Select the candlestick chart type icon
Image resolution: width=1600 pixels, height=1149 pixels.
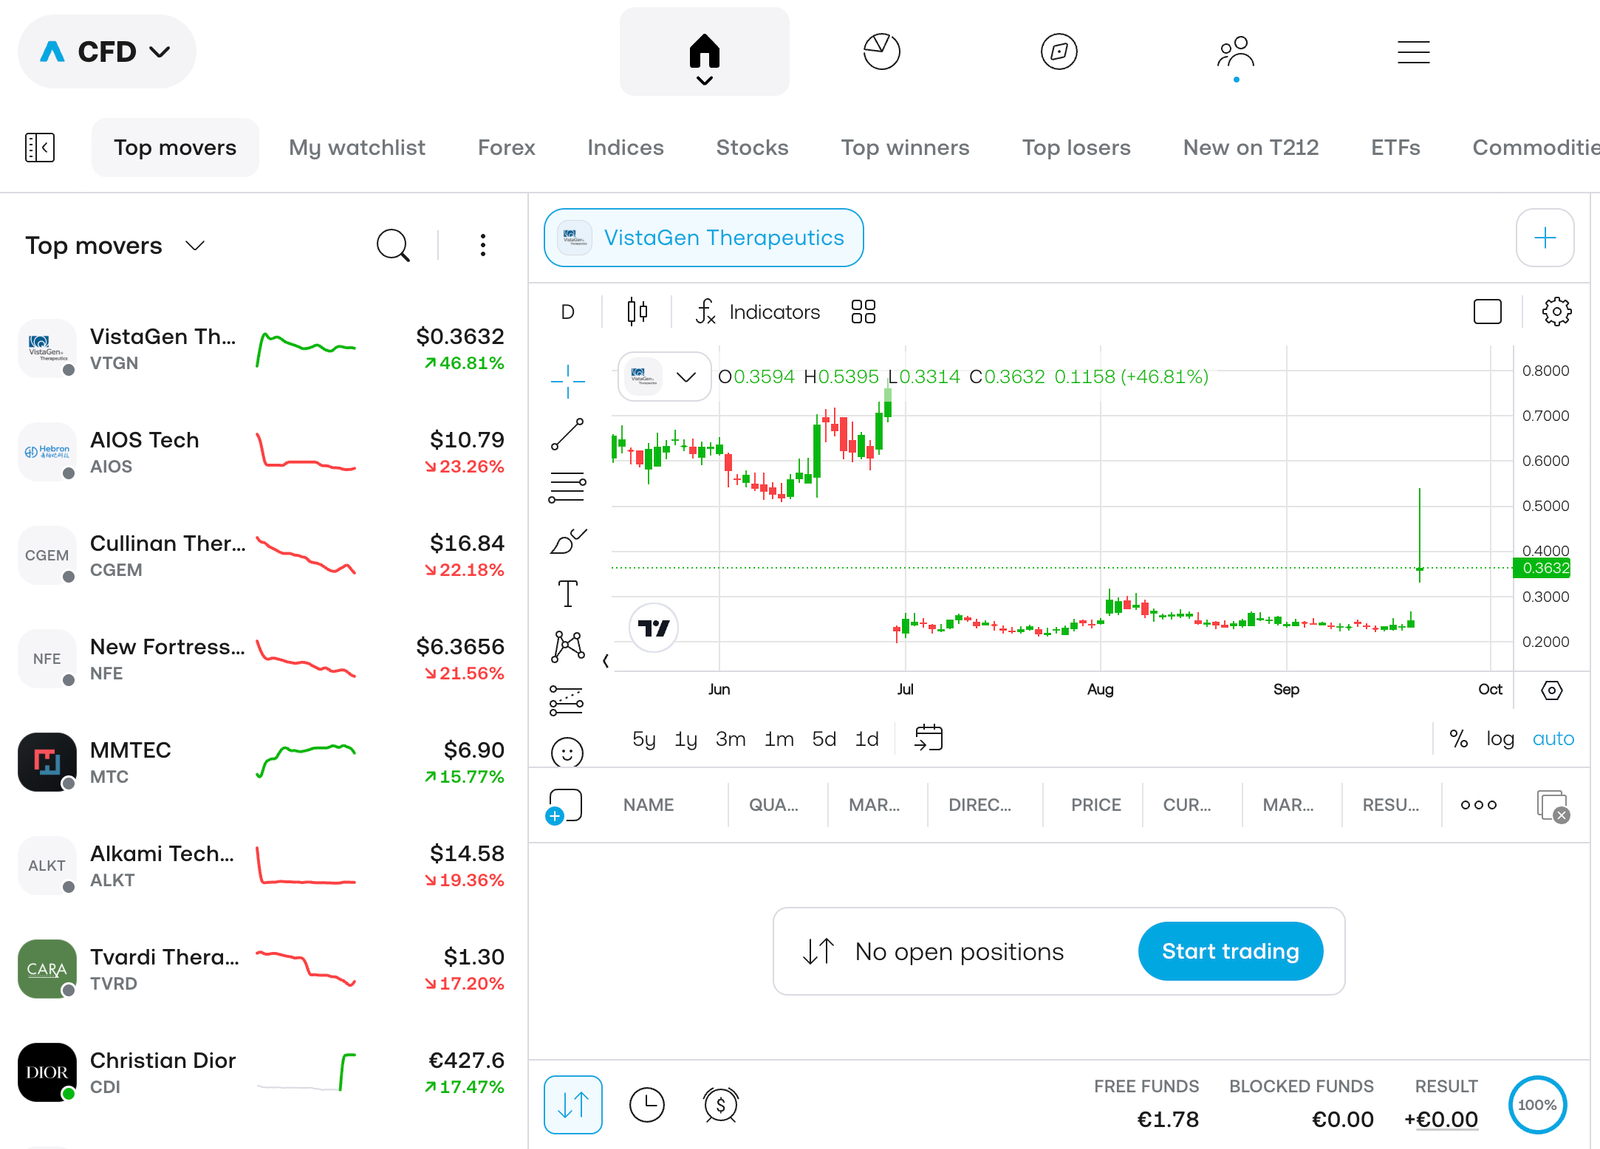[x=637, y=312]
